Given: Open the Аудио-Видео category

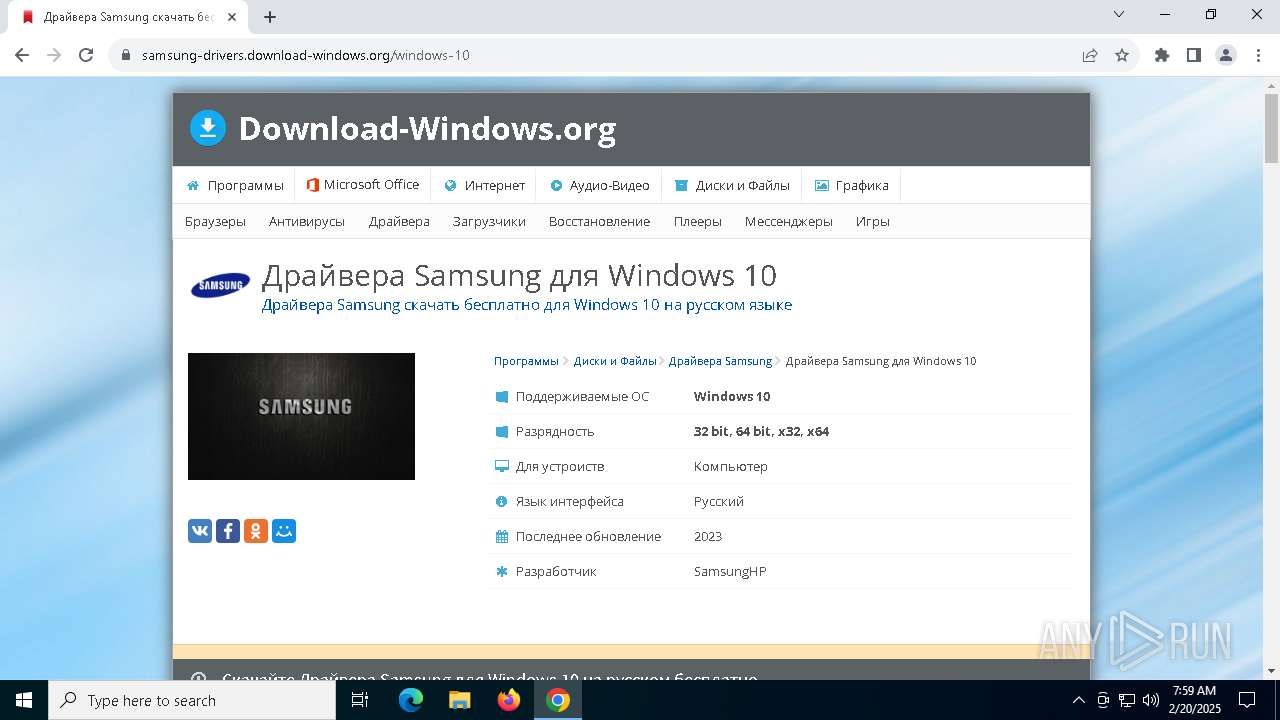Looking at the screenshot, I should (600, 185).
